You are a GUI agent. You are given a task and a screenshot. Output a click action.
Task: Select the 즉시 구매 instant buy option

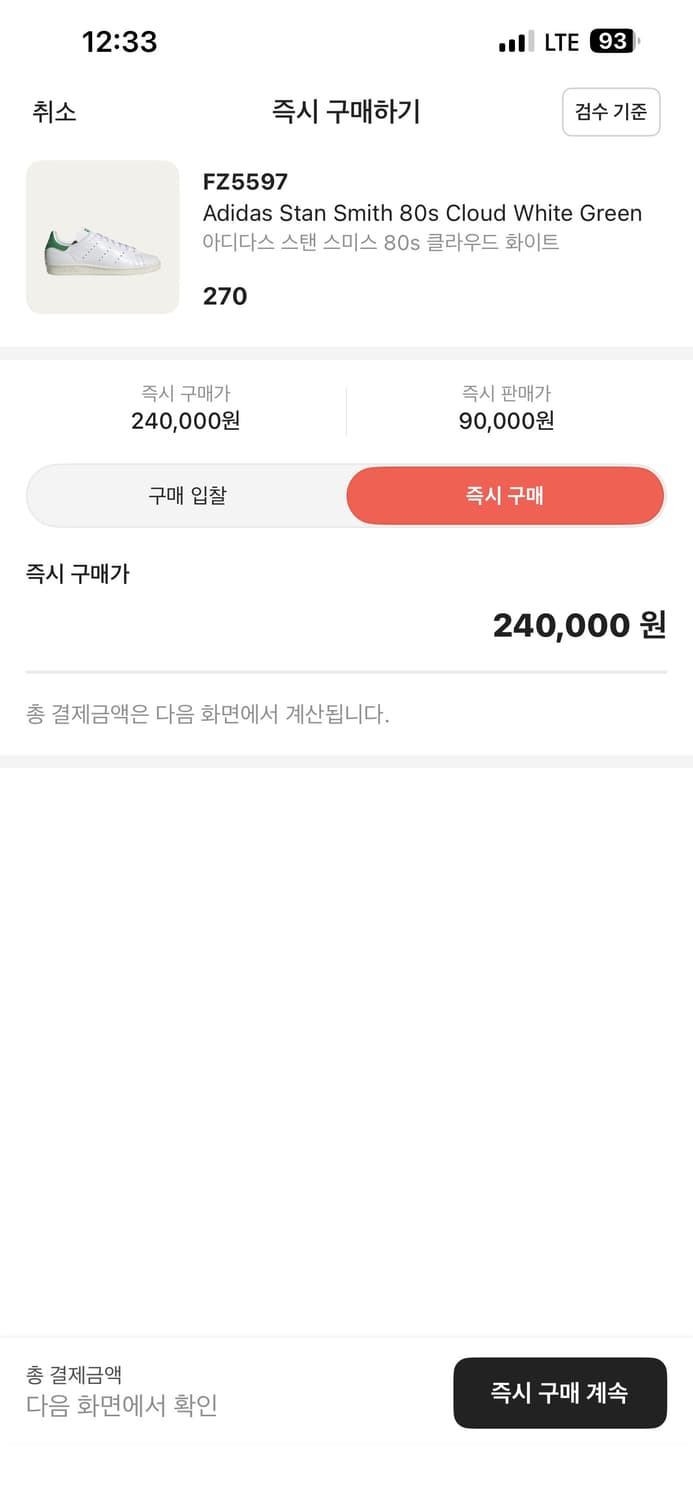click(x=505, y=495)
